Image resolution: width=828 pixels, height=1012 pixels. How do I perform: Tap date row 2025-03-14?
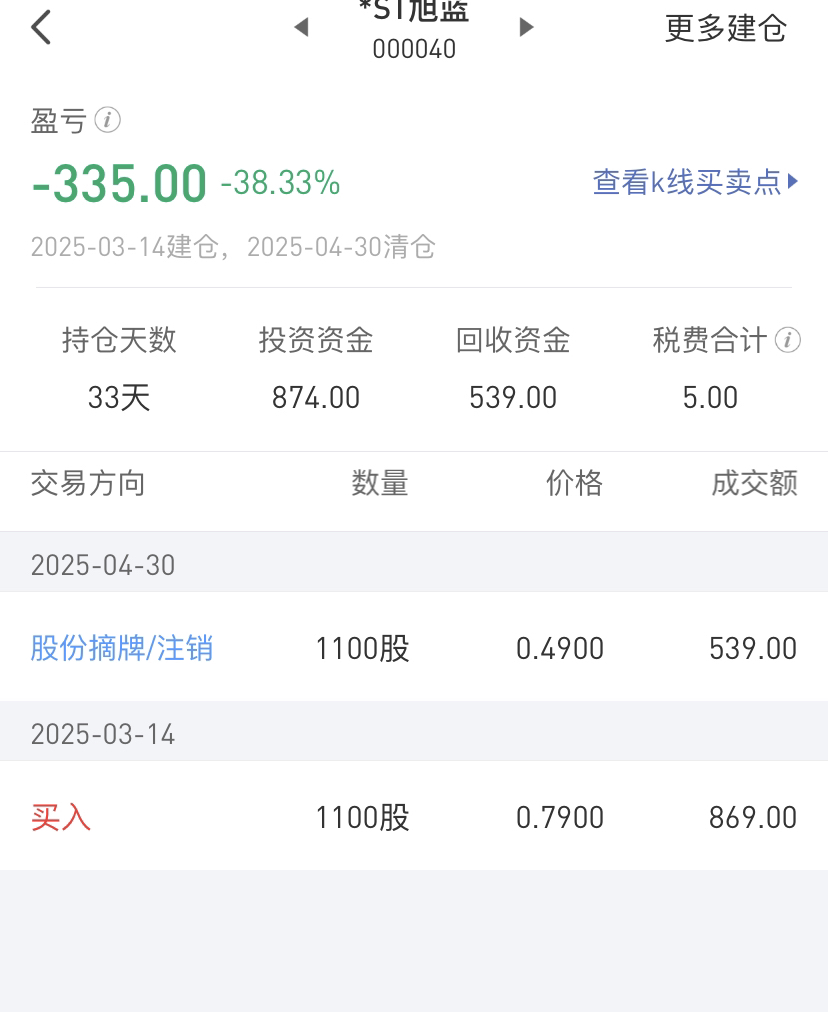pos(414,731)
